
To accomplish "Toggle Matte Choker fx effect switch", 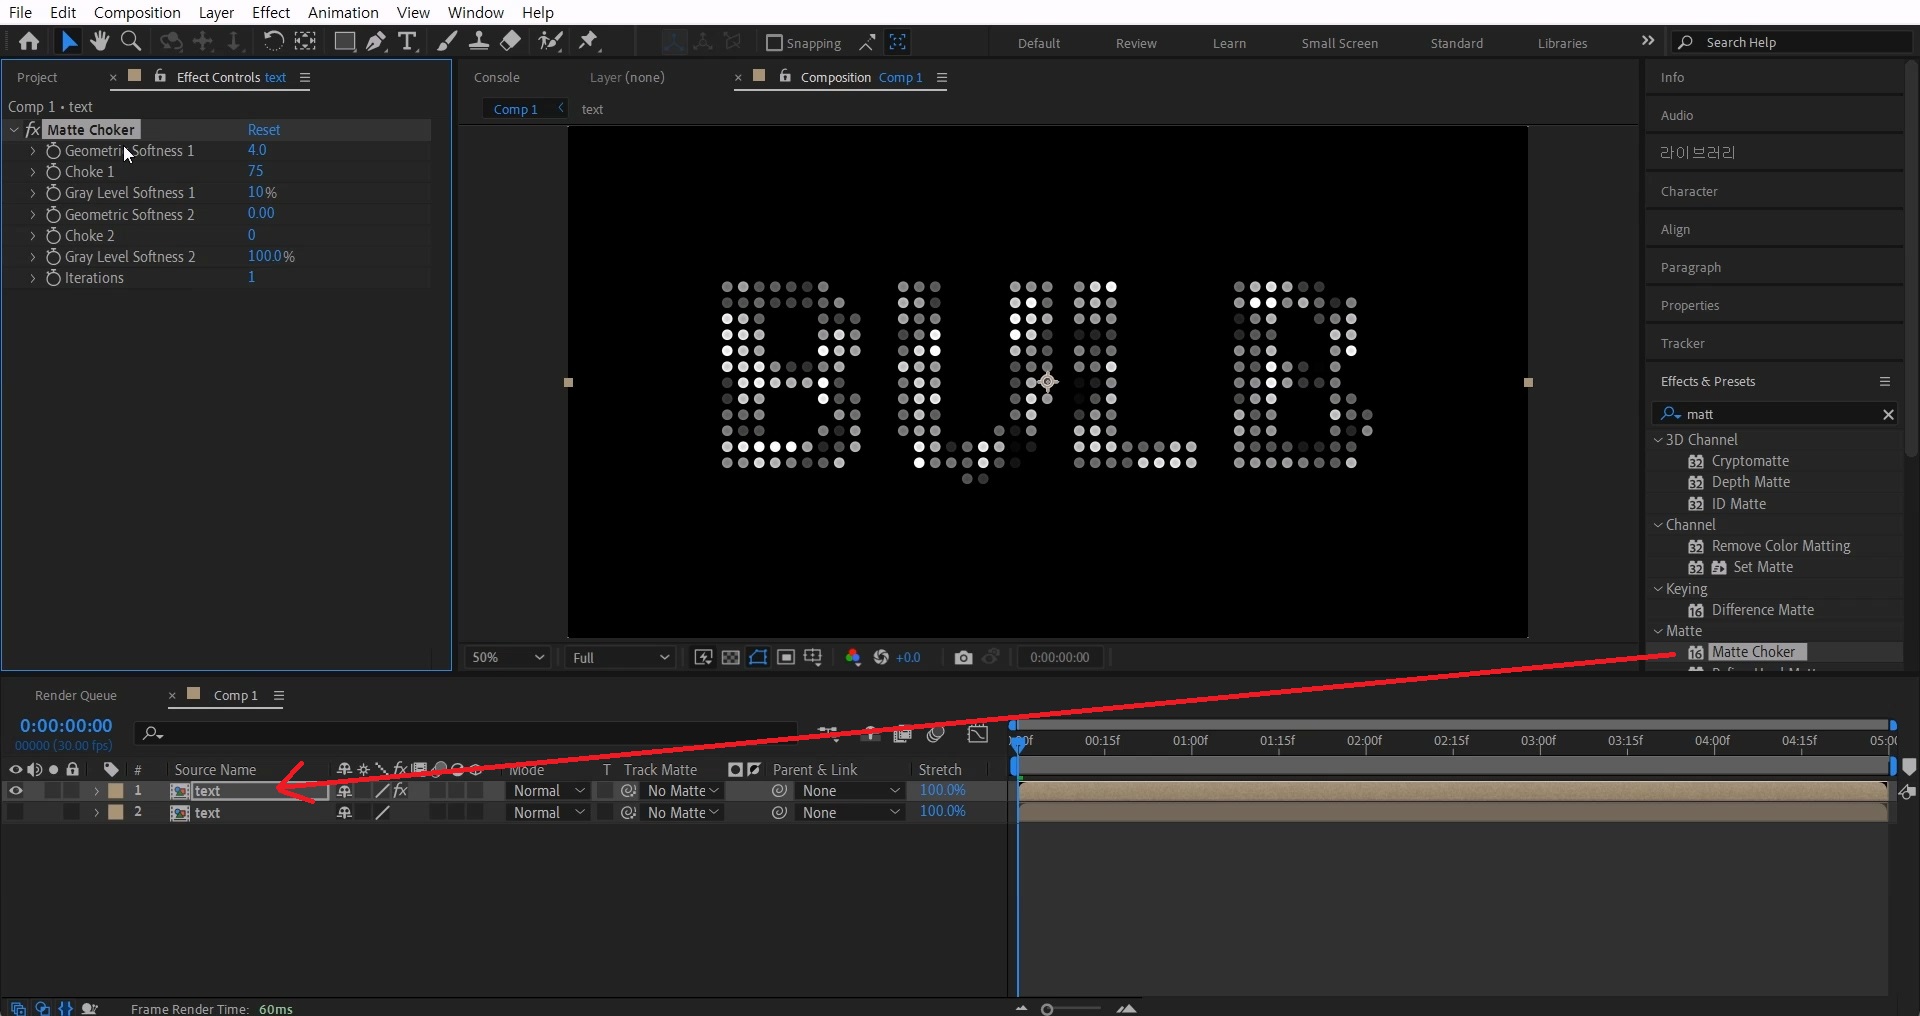I will point(32,130).
